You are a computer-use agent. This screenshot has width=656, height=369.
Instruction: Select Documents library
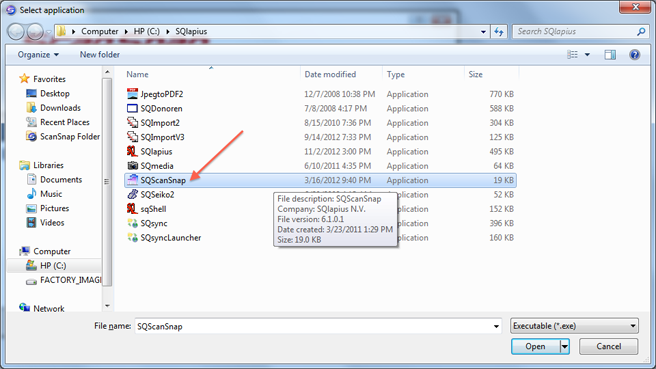point(61,179)
